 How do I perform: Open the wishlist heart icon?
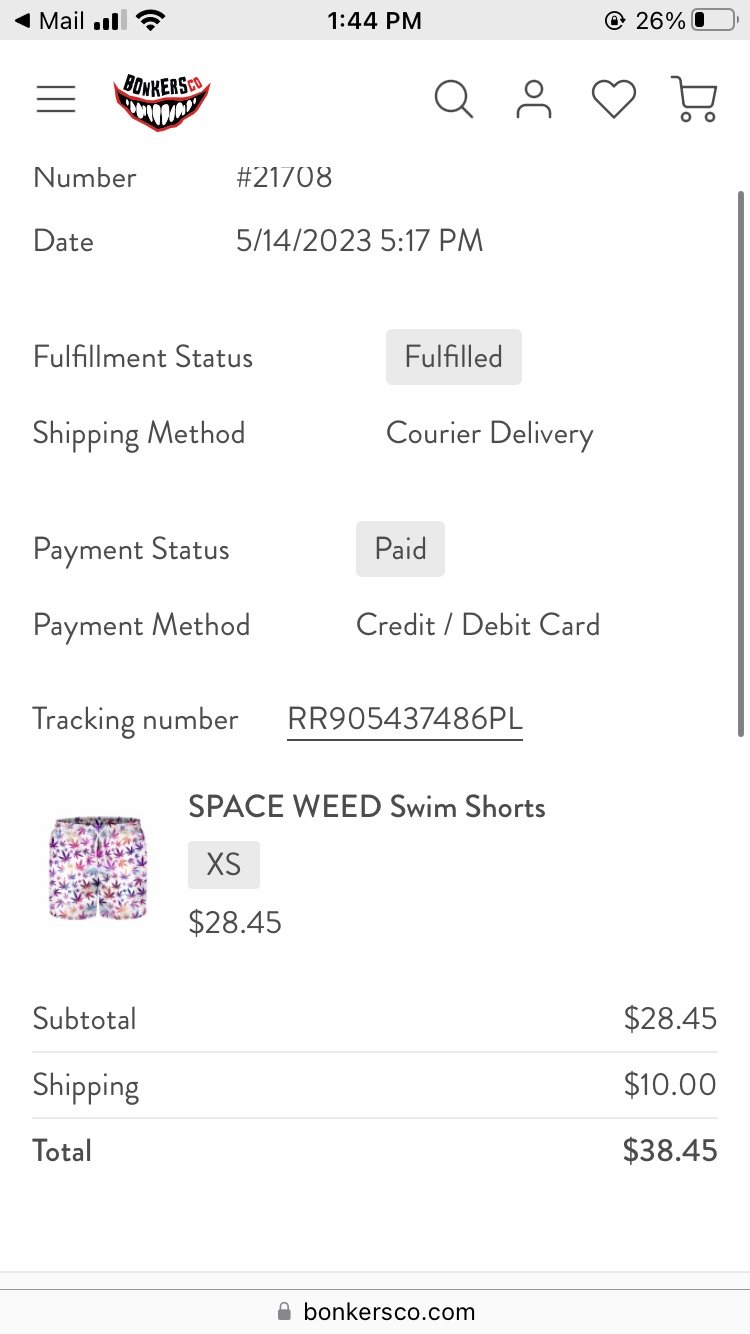click(614, 99)
